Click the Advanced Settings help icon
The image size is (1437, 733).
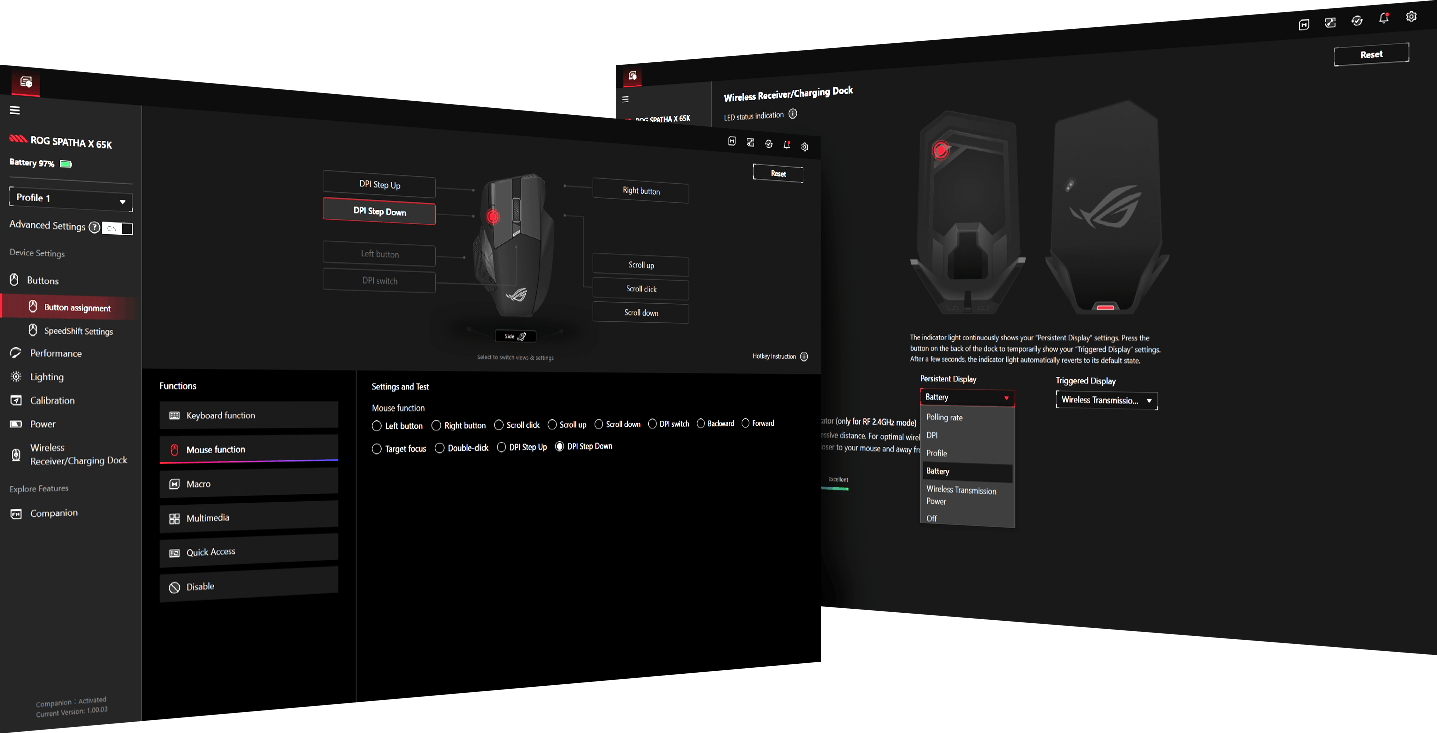tap(95, 227)
